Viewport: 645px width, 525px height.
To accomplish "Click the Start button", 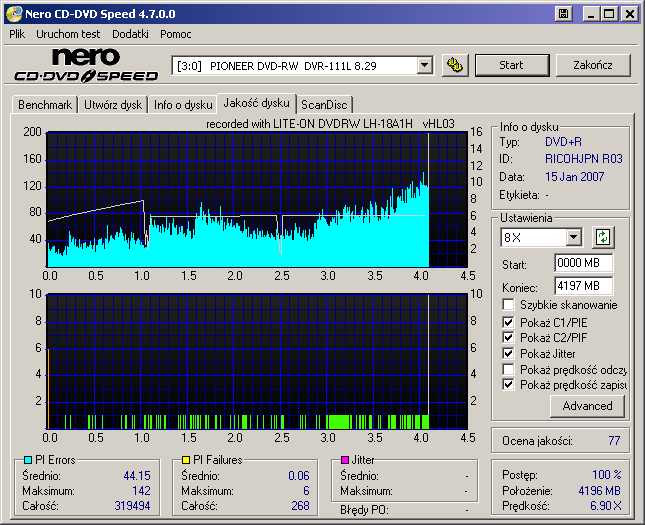I will (x=512, y=65).
